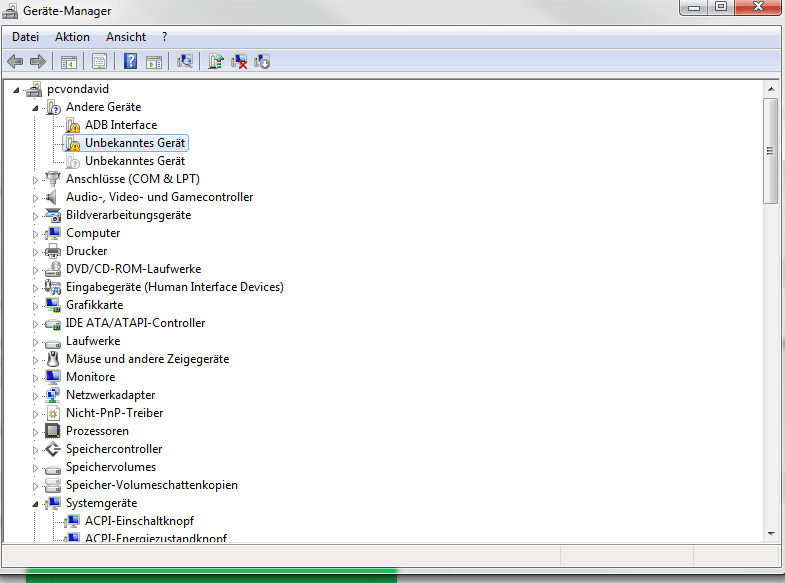Collapse the pcvondavid root node
Image resolution: width=785 pixels, height=583 pixels.
click(x=16, y=90)
